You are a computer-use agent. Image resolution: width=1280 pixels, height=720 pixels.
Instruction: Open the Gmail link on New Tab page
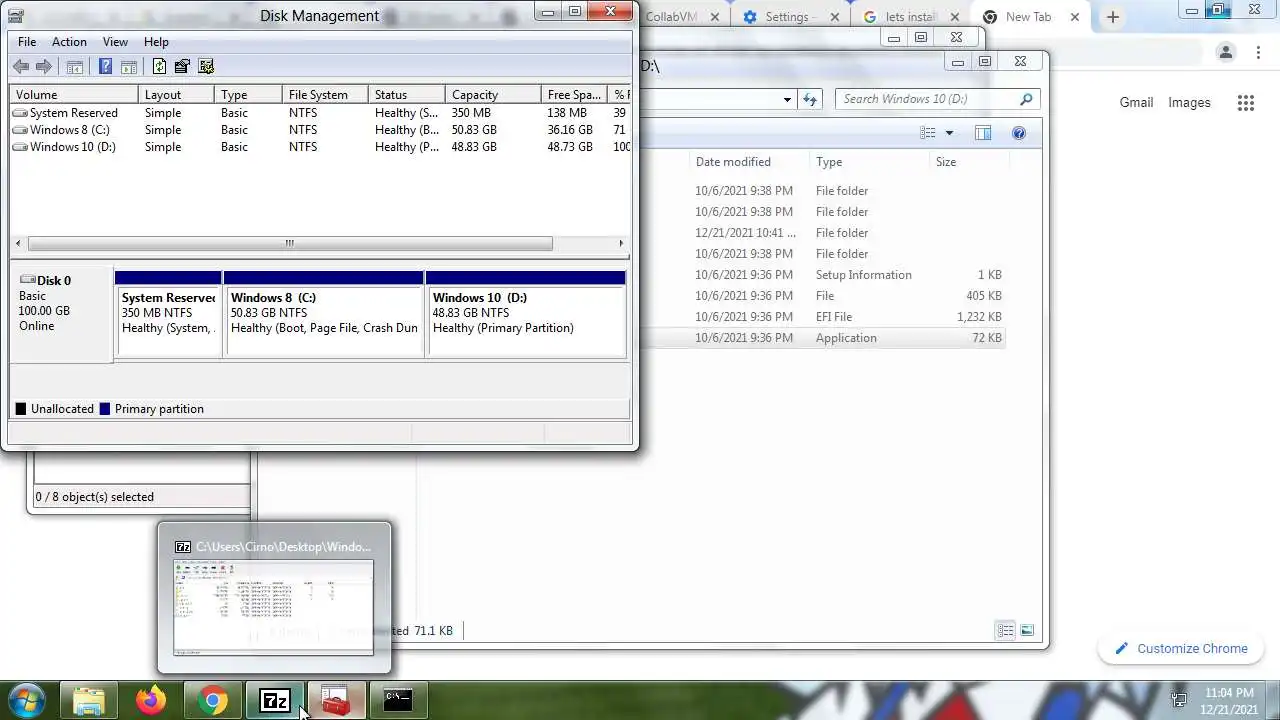tap(1136, 103)
